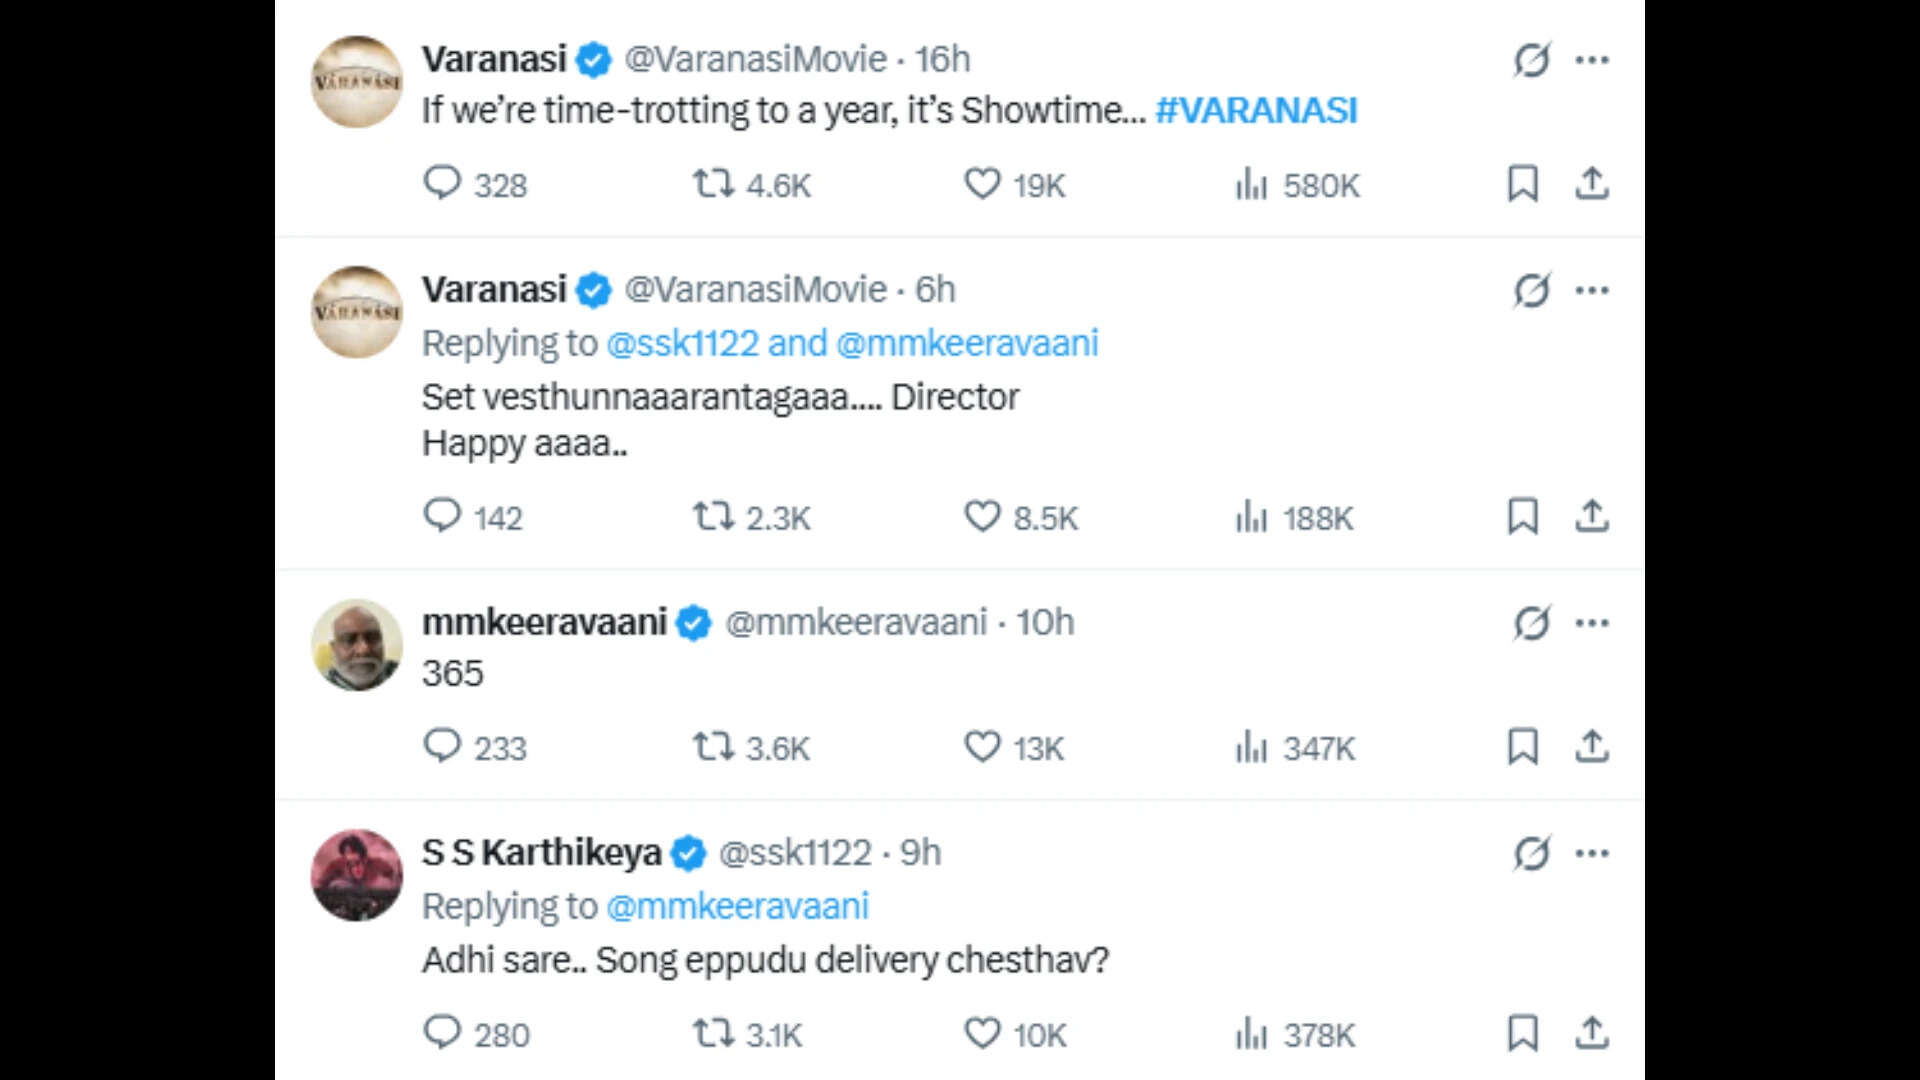Open the more options menu on the top tweet

(x=1594, y=60)
